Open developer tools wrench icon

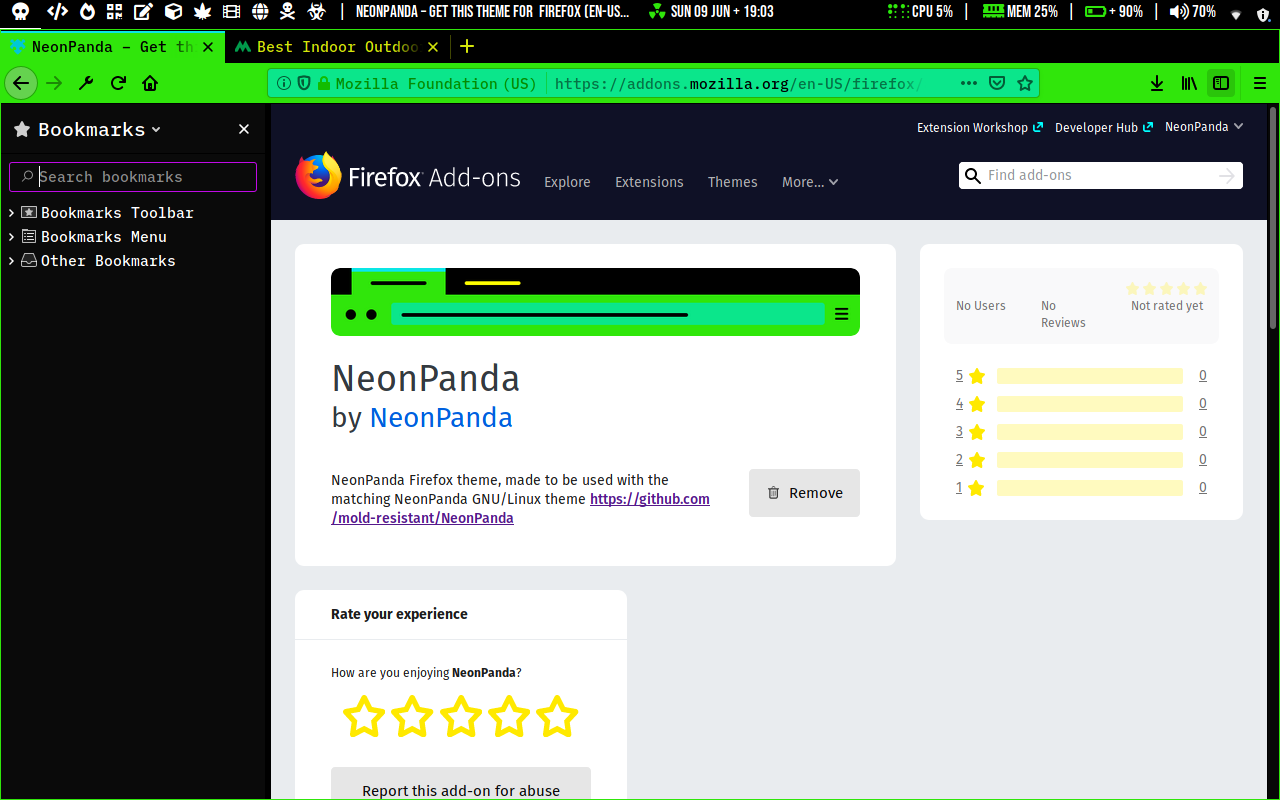(86, 83)
